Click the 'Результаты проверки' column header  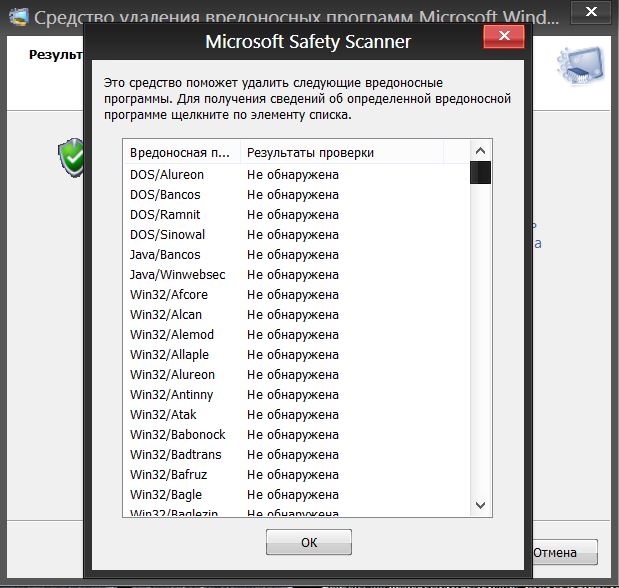(311, 153)
